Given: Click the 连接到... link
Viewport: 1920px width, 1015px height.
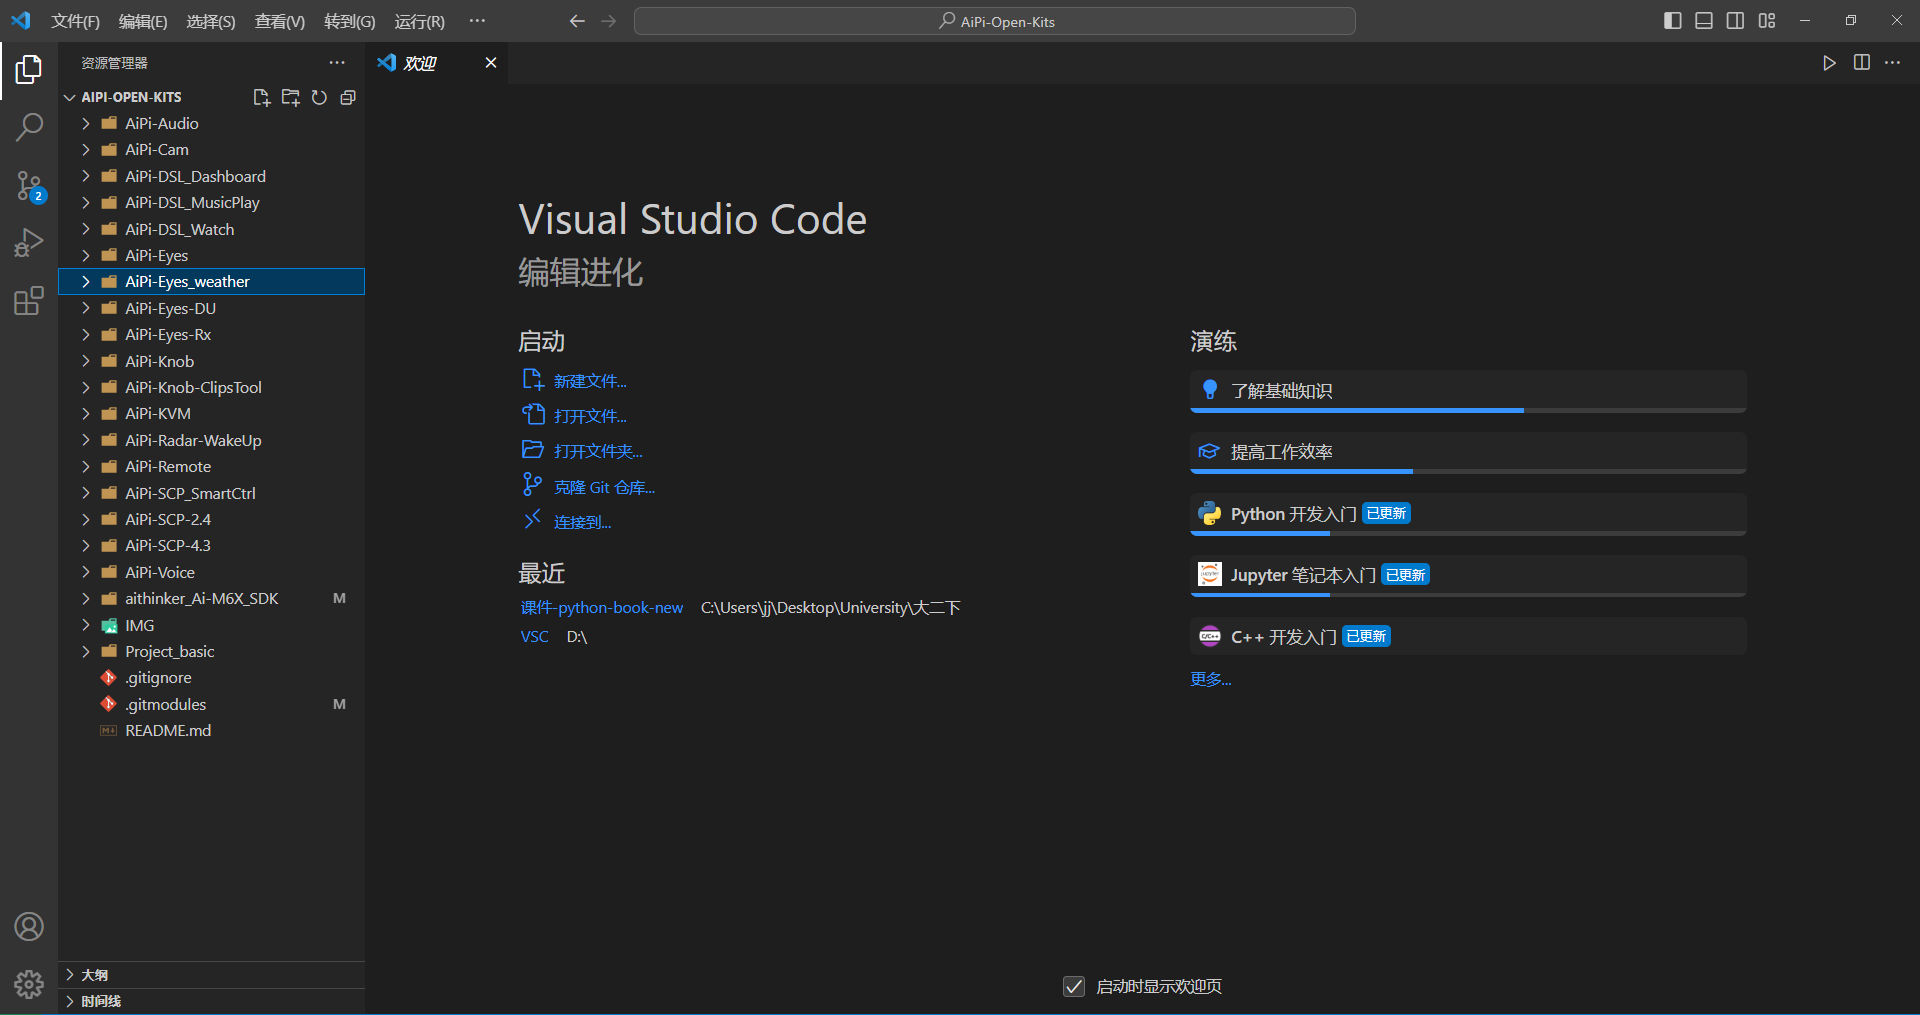Looking at the screenshot, I should point(582,522).
